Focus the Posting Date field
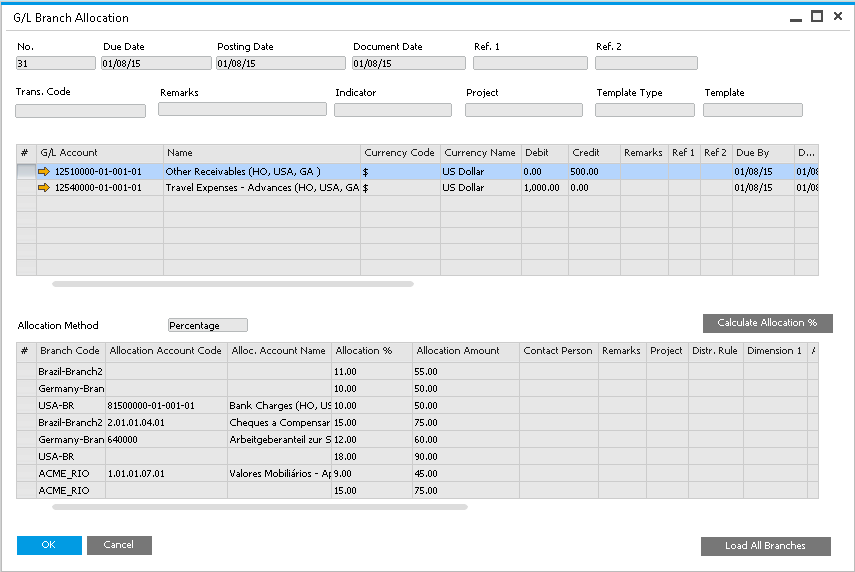Screen dimensions: 855x572 281,63
